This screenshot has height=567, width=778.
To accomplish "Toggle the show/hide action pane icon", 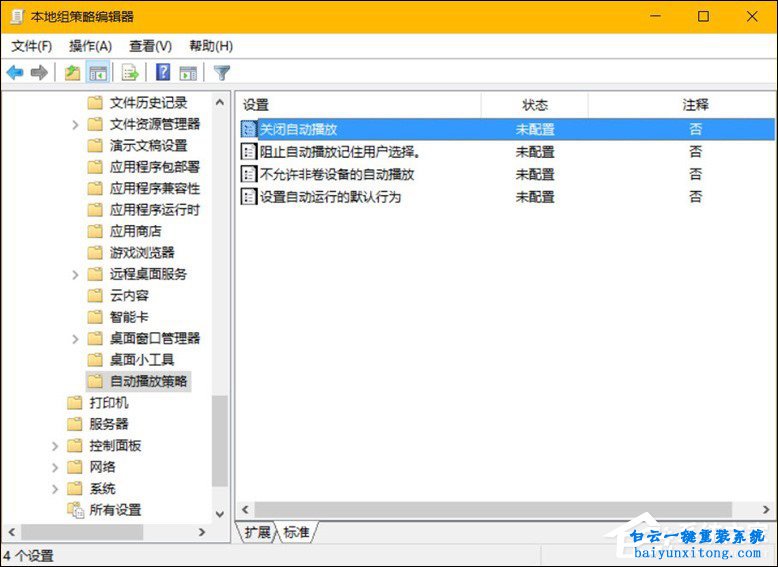I will pos(188,73).
